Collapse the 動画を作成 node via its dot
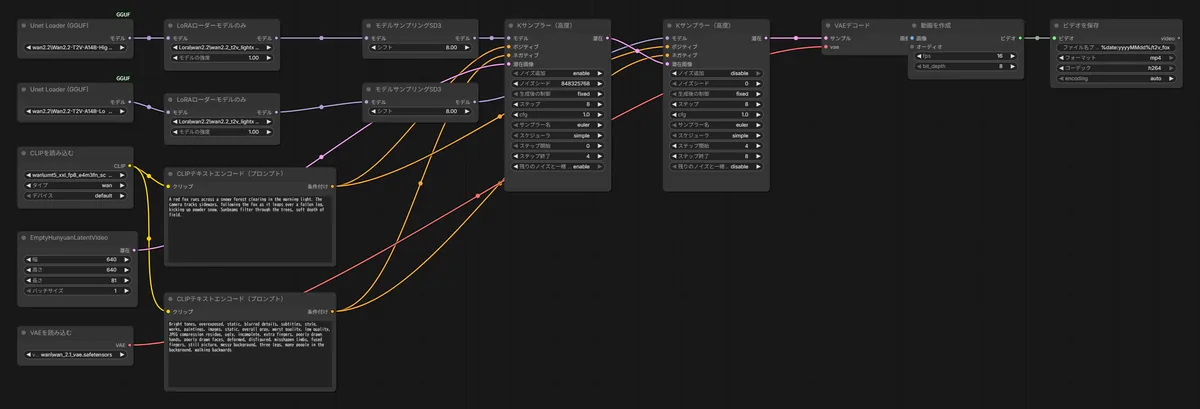The image size is (1200, 409). pyautogui.click(x=915, y=26)
